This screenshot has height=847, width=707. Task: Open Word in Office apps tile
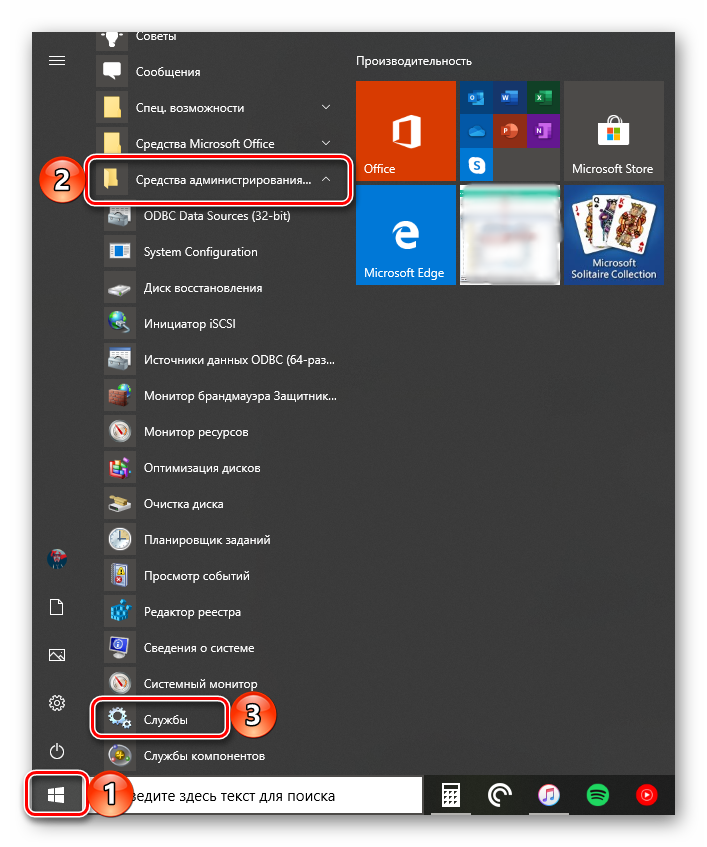point(509,98)
